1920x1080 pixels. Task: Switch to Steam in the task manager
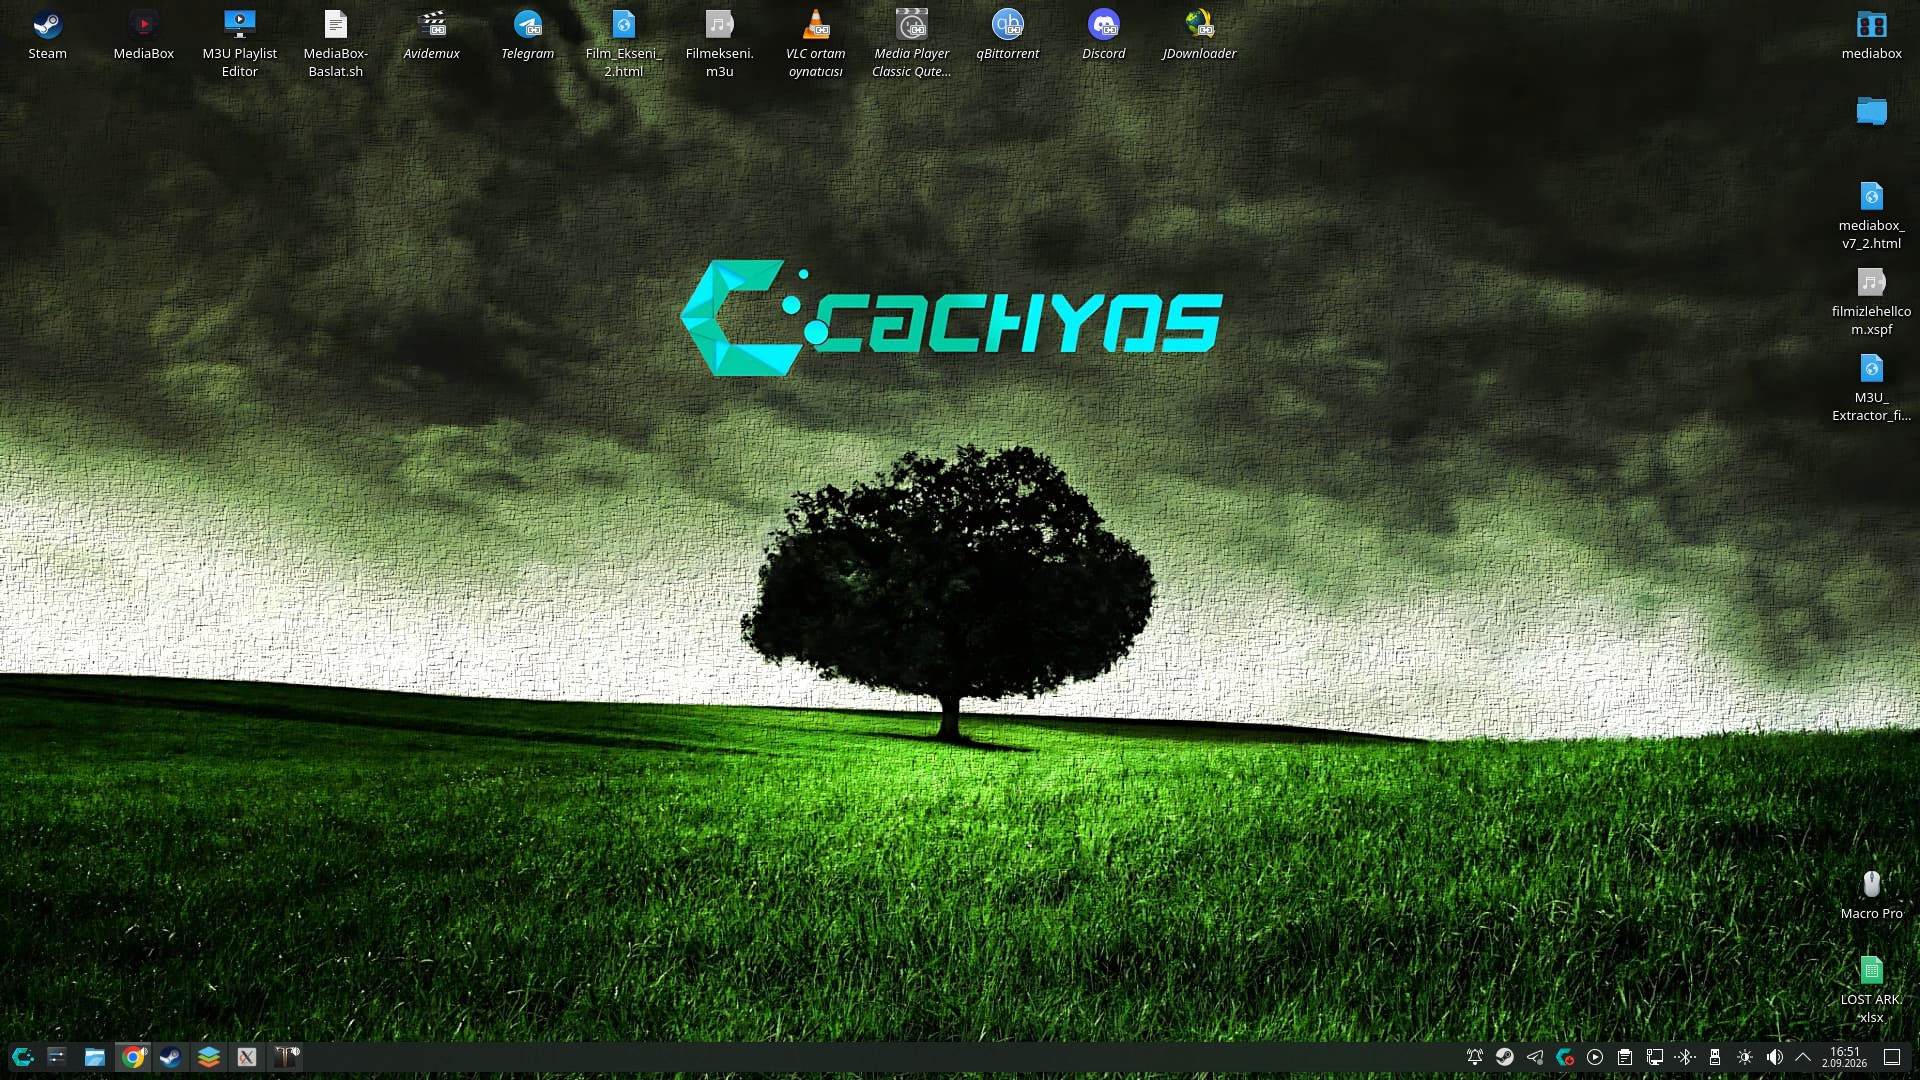point(171,1057)
